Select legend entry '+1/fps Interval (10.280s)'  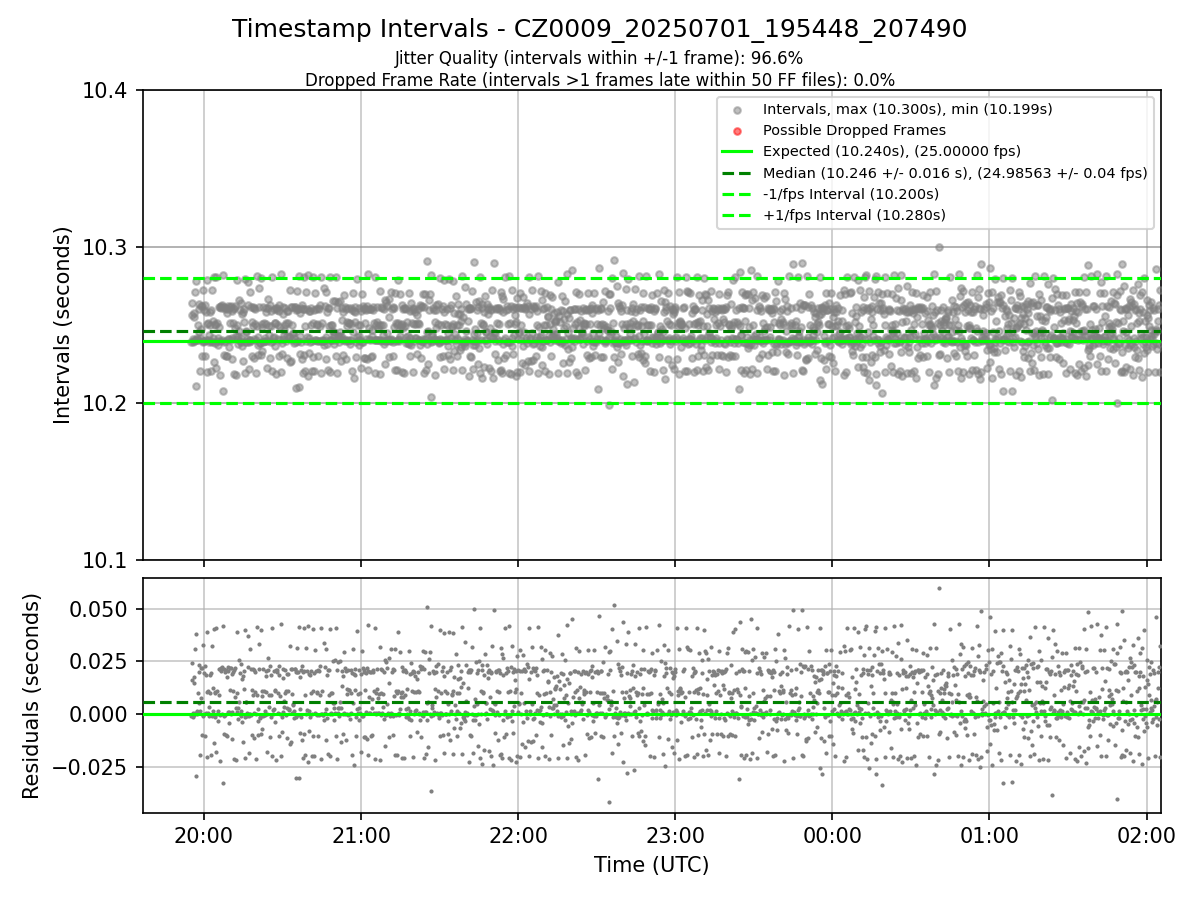click(x=855, y=215)
